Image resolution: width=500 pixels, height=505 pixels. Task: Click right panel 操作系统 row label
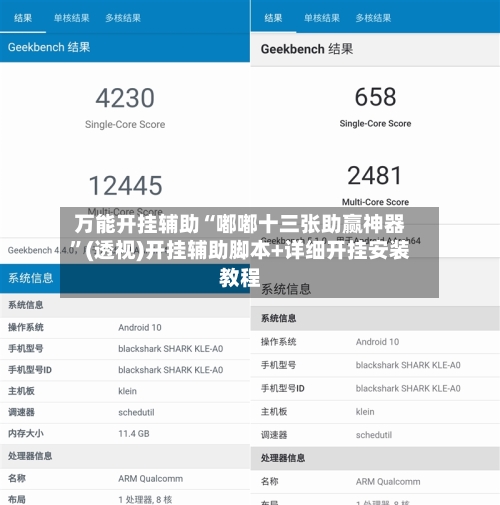tap(279, 342)
